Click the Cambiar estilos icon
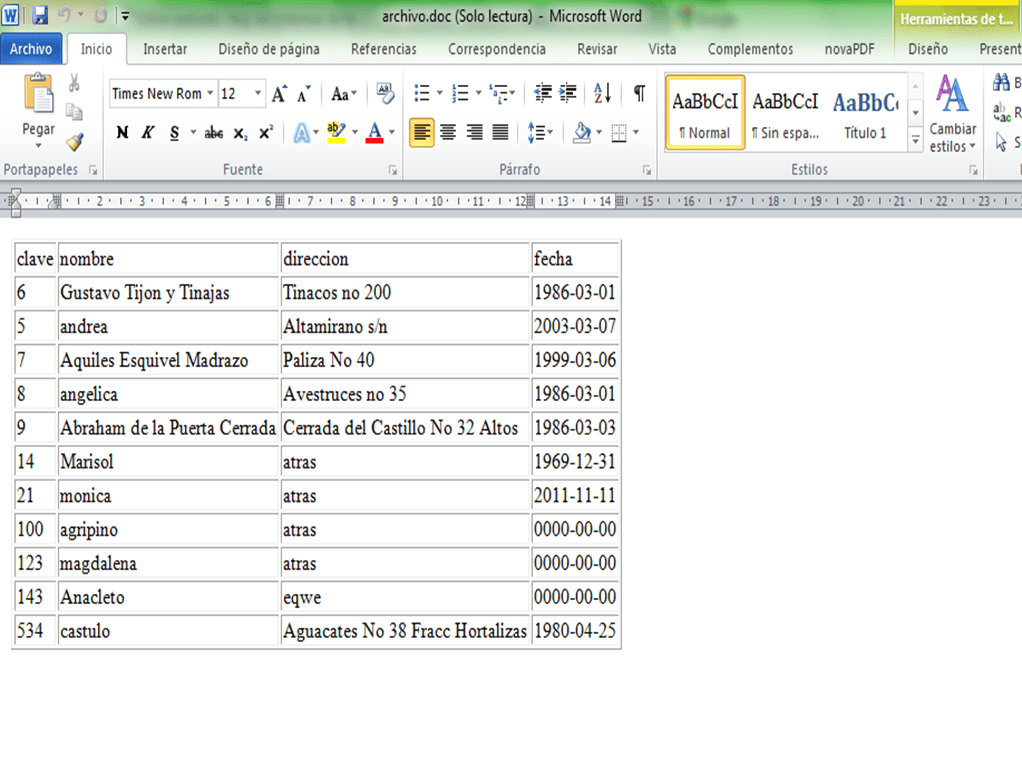Screen dimensions: 1022x770 pyautogui.click(x=952, y=98)
